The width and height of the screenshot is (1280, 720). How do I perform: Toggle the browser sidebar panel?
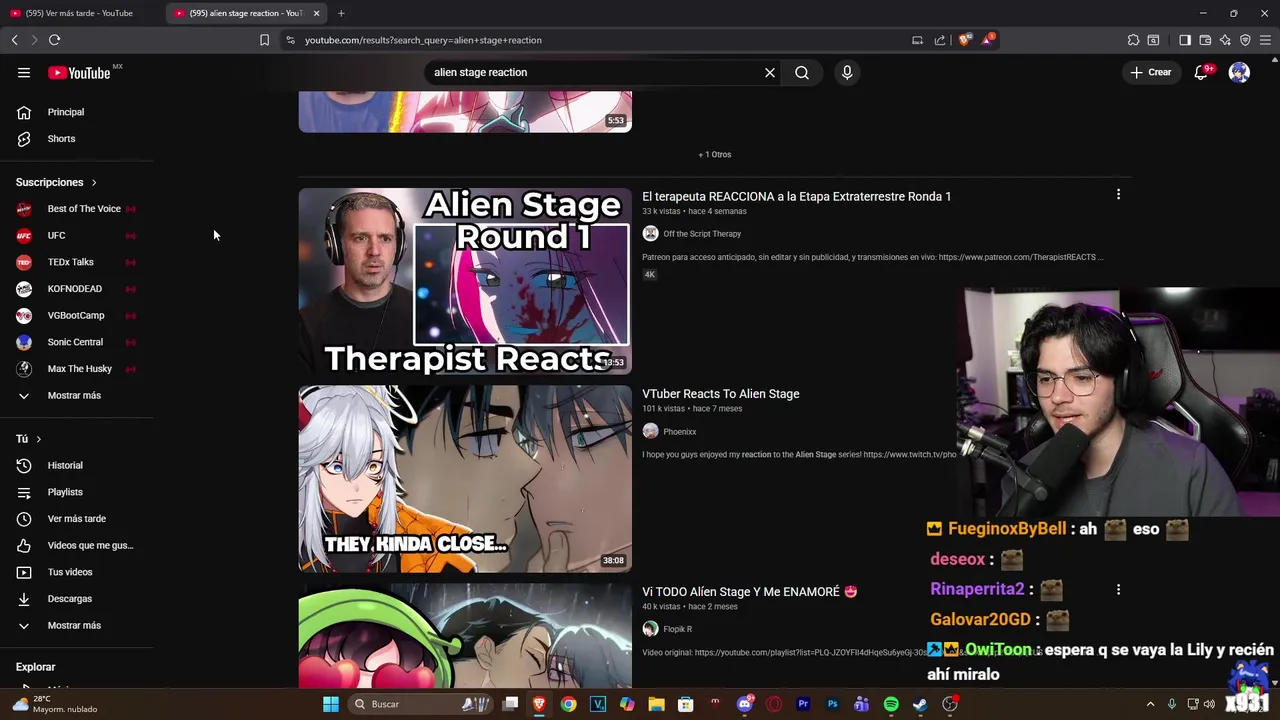click(x=1185, y=40)
